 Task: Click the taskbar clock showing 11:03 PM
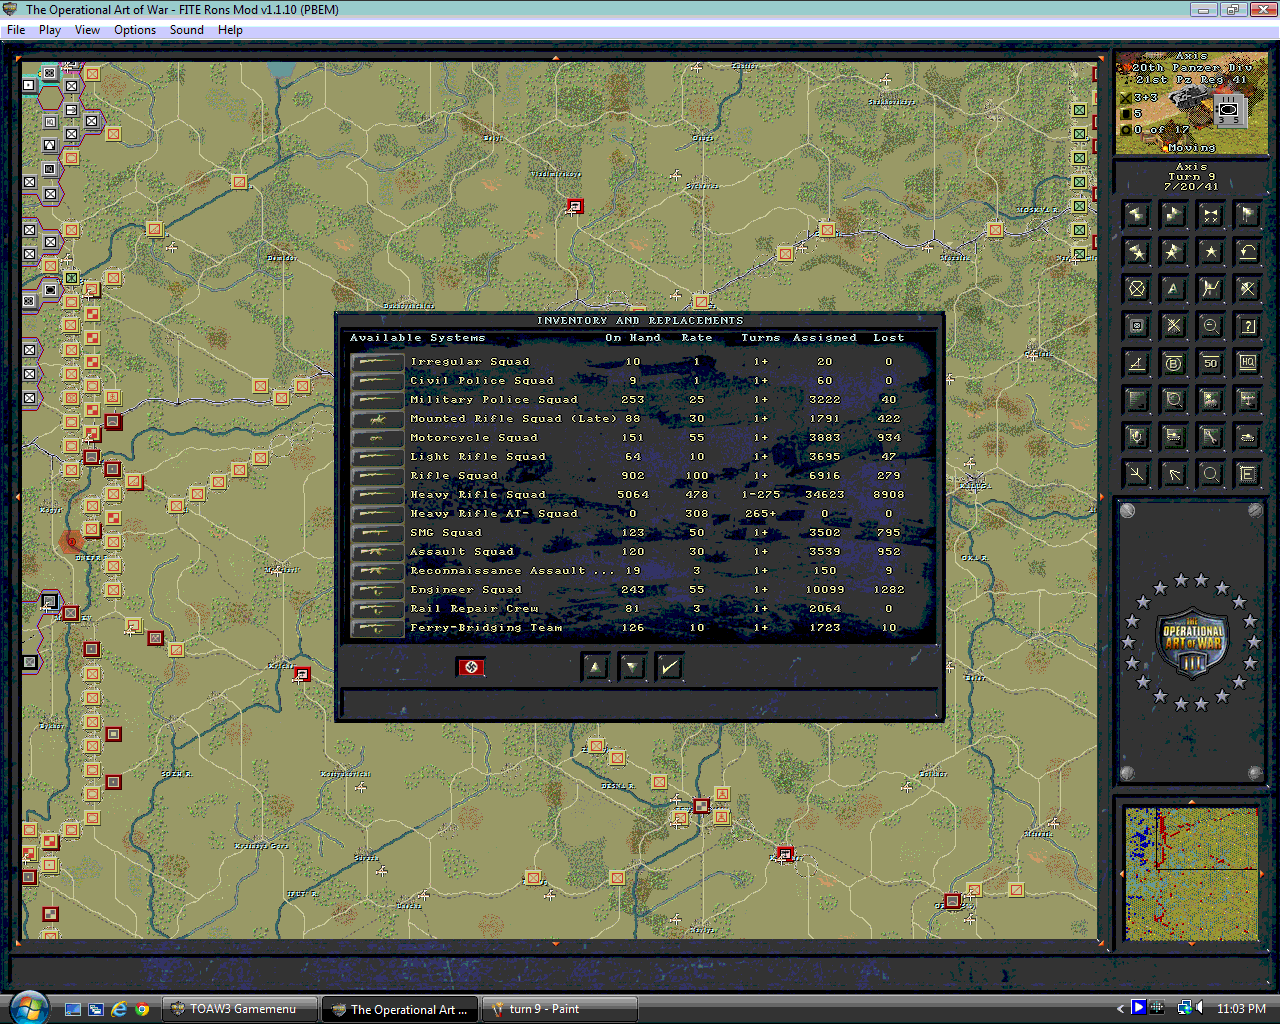coord(1241,1009)
